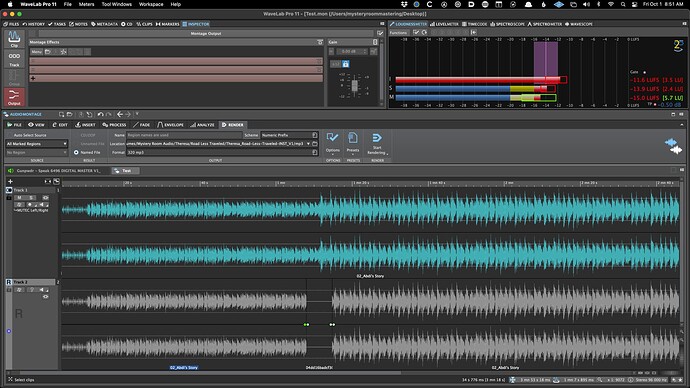Open the Edit ribbon tab
This screenshot has height=388, width=690.
(60, 125)
